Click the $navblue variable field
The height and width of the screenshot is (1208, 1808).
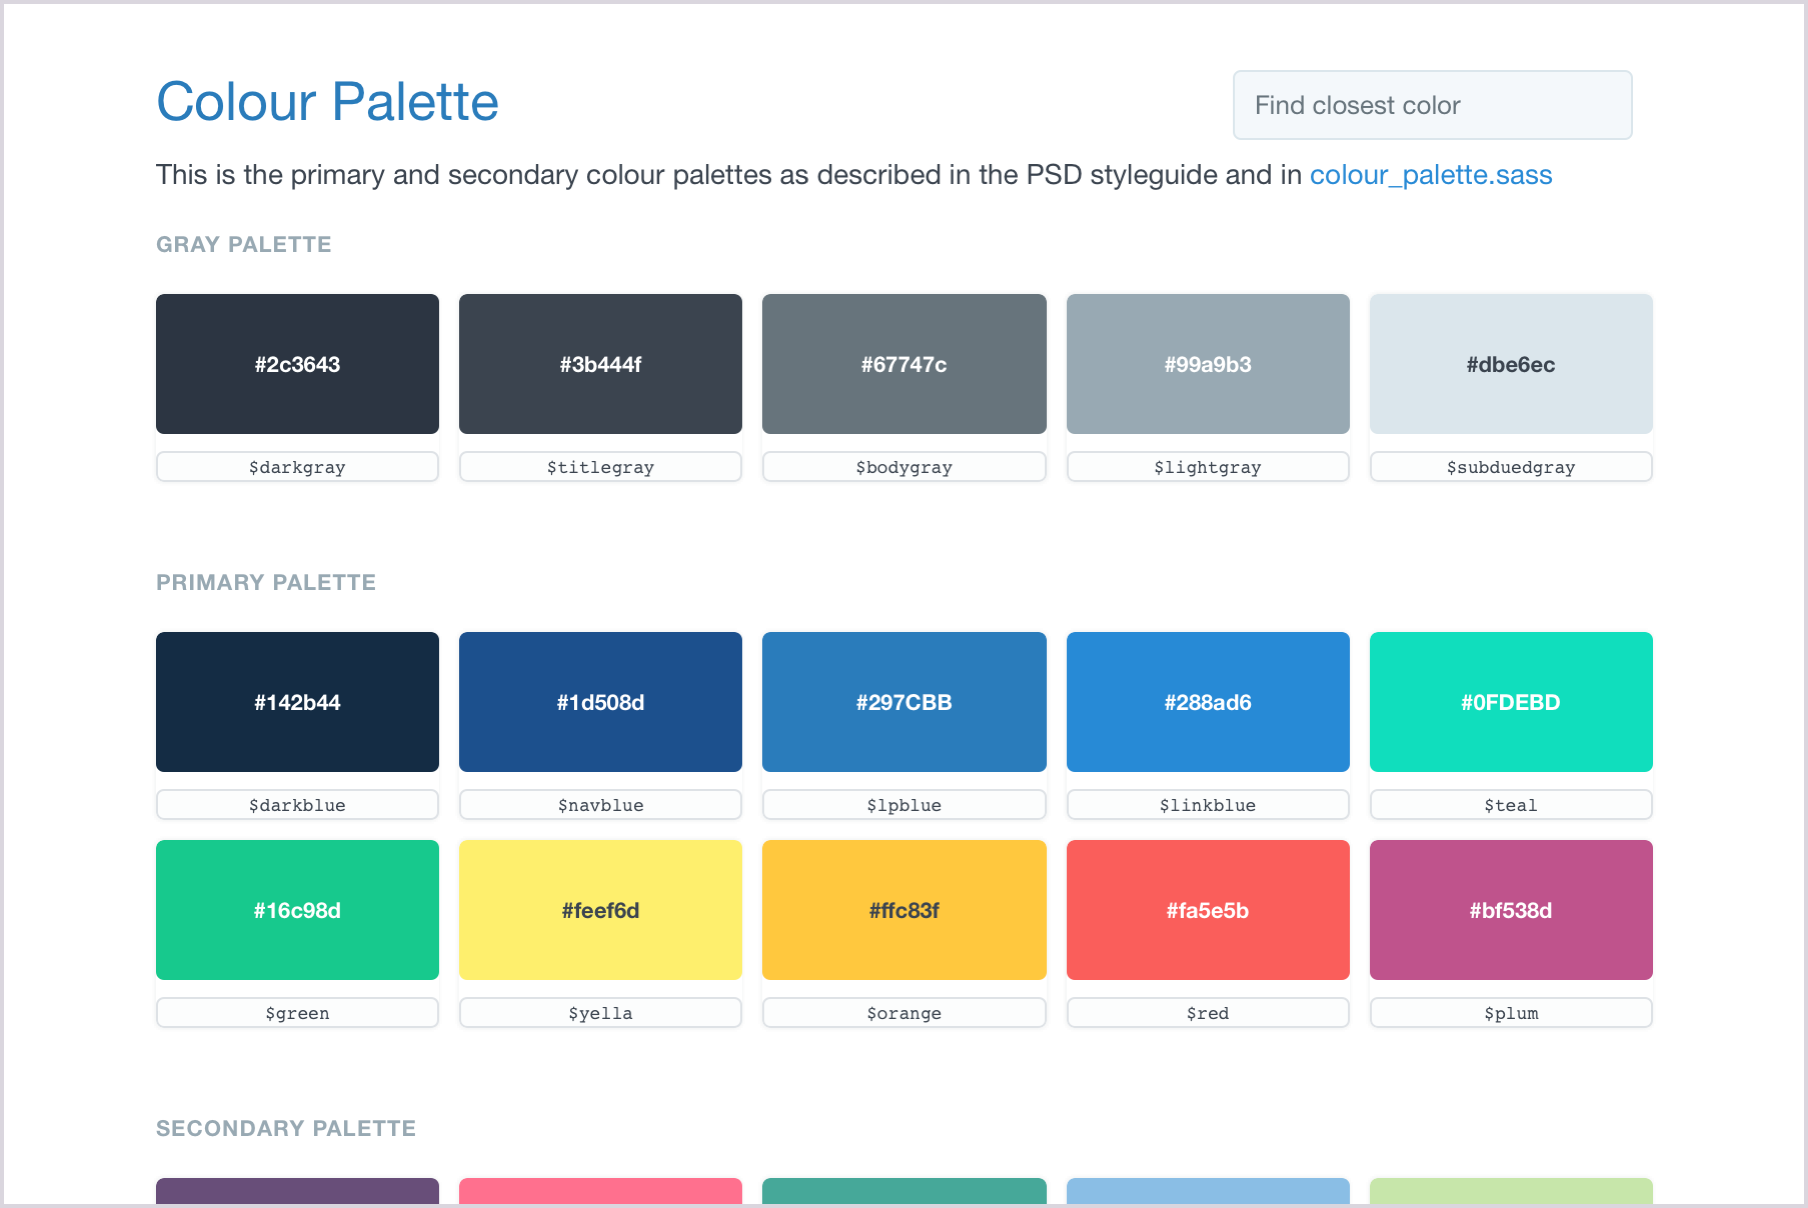[x=600, y=805]
